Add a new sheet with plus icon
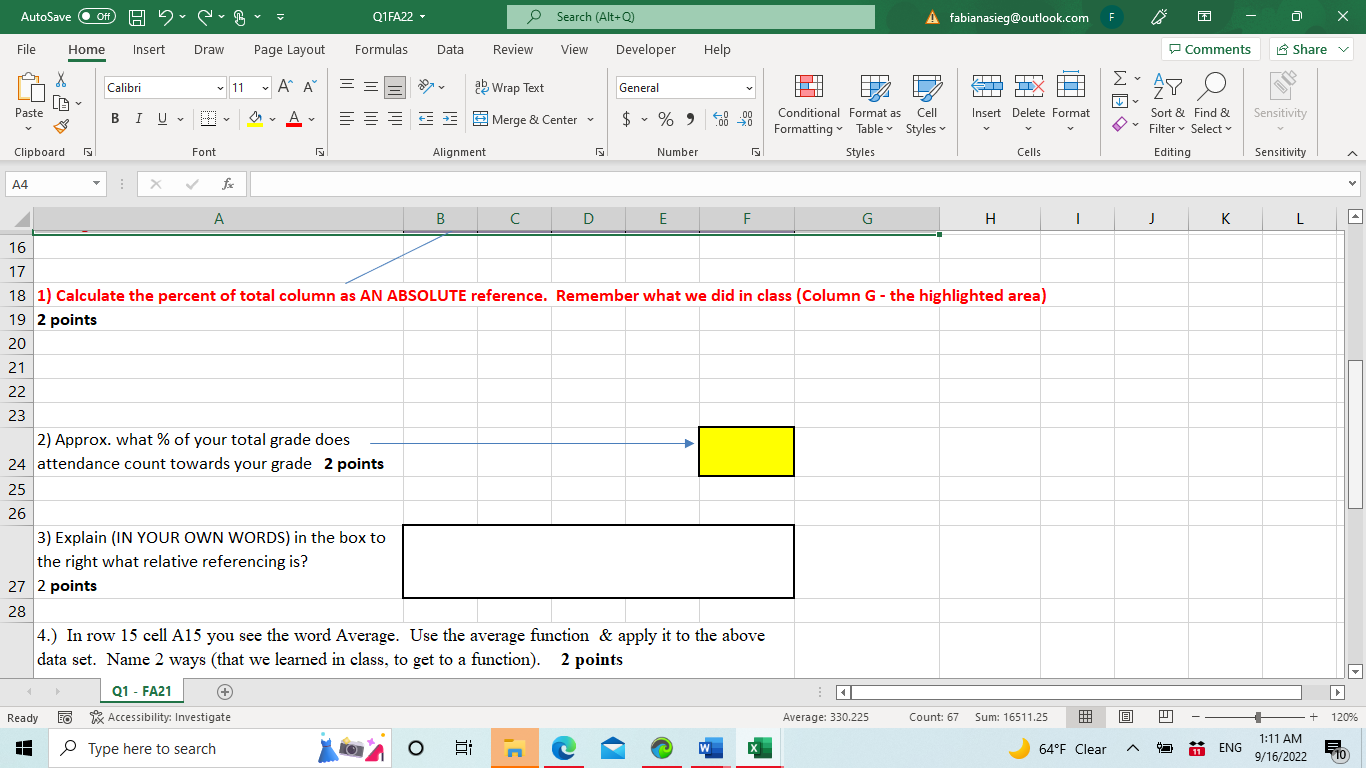 [x=224, y=691]
